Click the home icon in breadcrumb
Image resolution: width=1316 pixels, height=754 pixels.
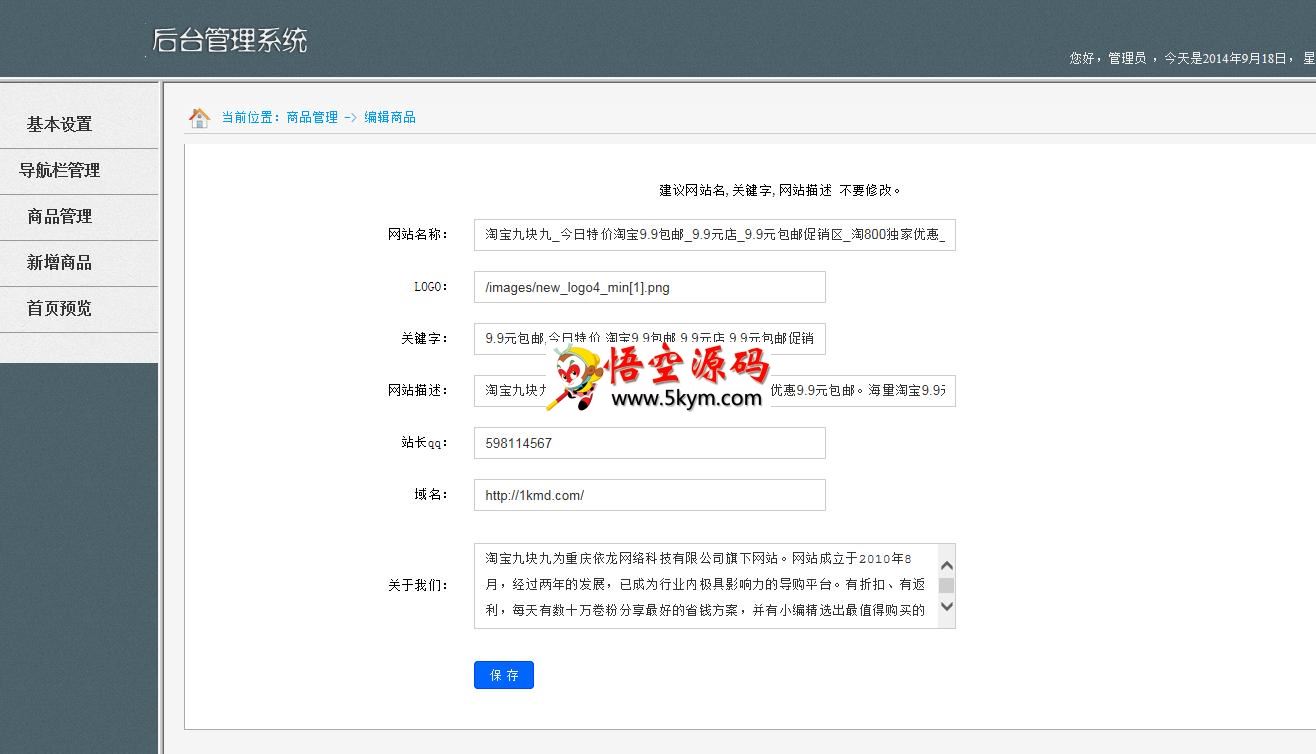[x=199, y=118]
